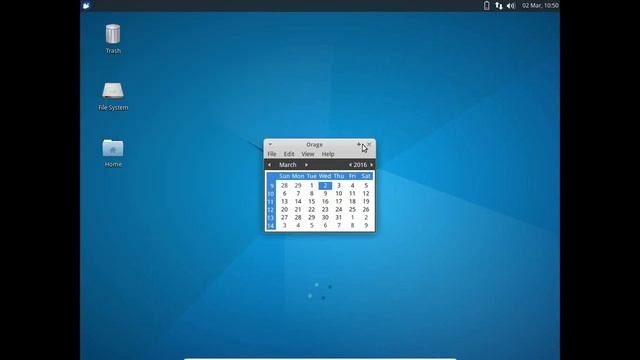Select March 20 in the calendar
Image resolution: width=640 pixels, height=360 pixels.
click(284, 209)
